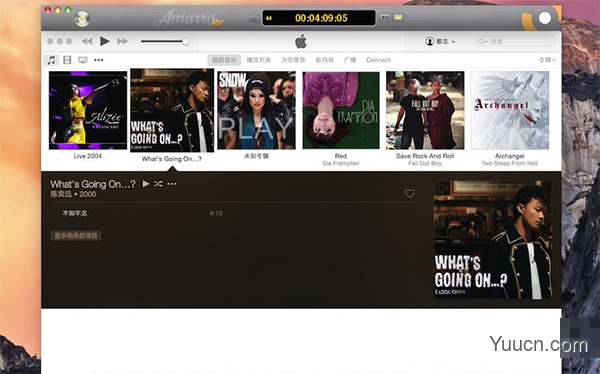
Task: Click the Amarra power button
Action: tap(82, 18)
